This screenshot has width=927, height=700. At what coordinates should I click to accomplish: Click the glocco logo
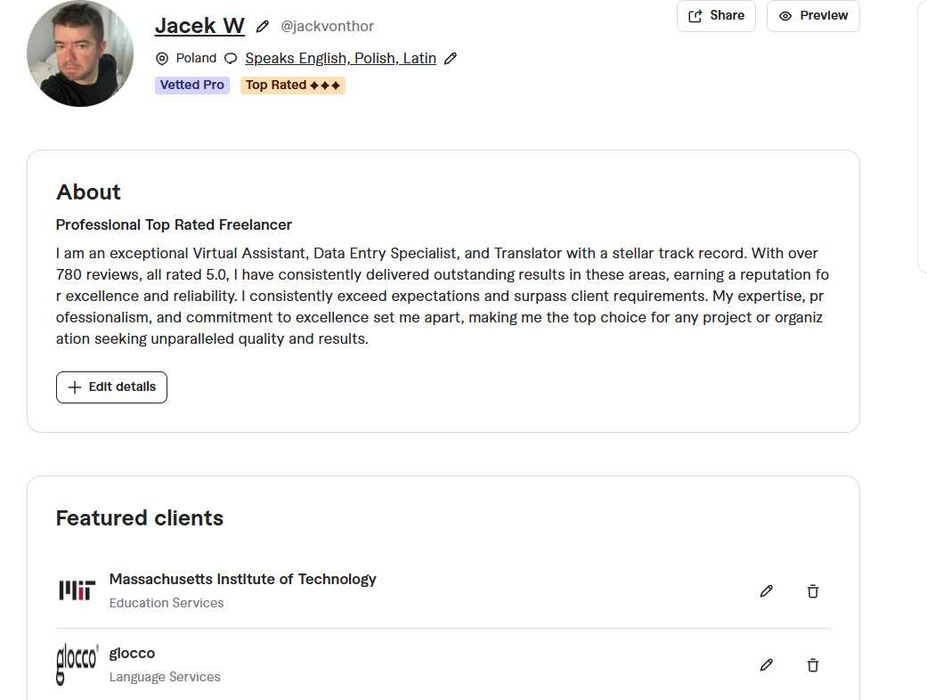[x=76, y=664]
